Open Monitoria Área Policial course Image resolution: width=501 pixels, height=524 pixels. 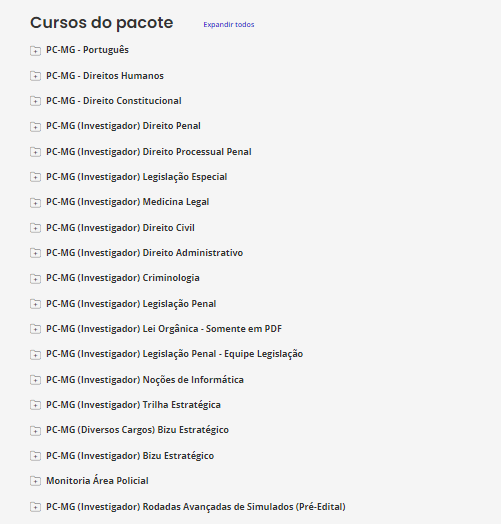tap(97, 481)
